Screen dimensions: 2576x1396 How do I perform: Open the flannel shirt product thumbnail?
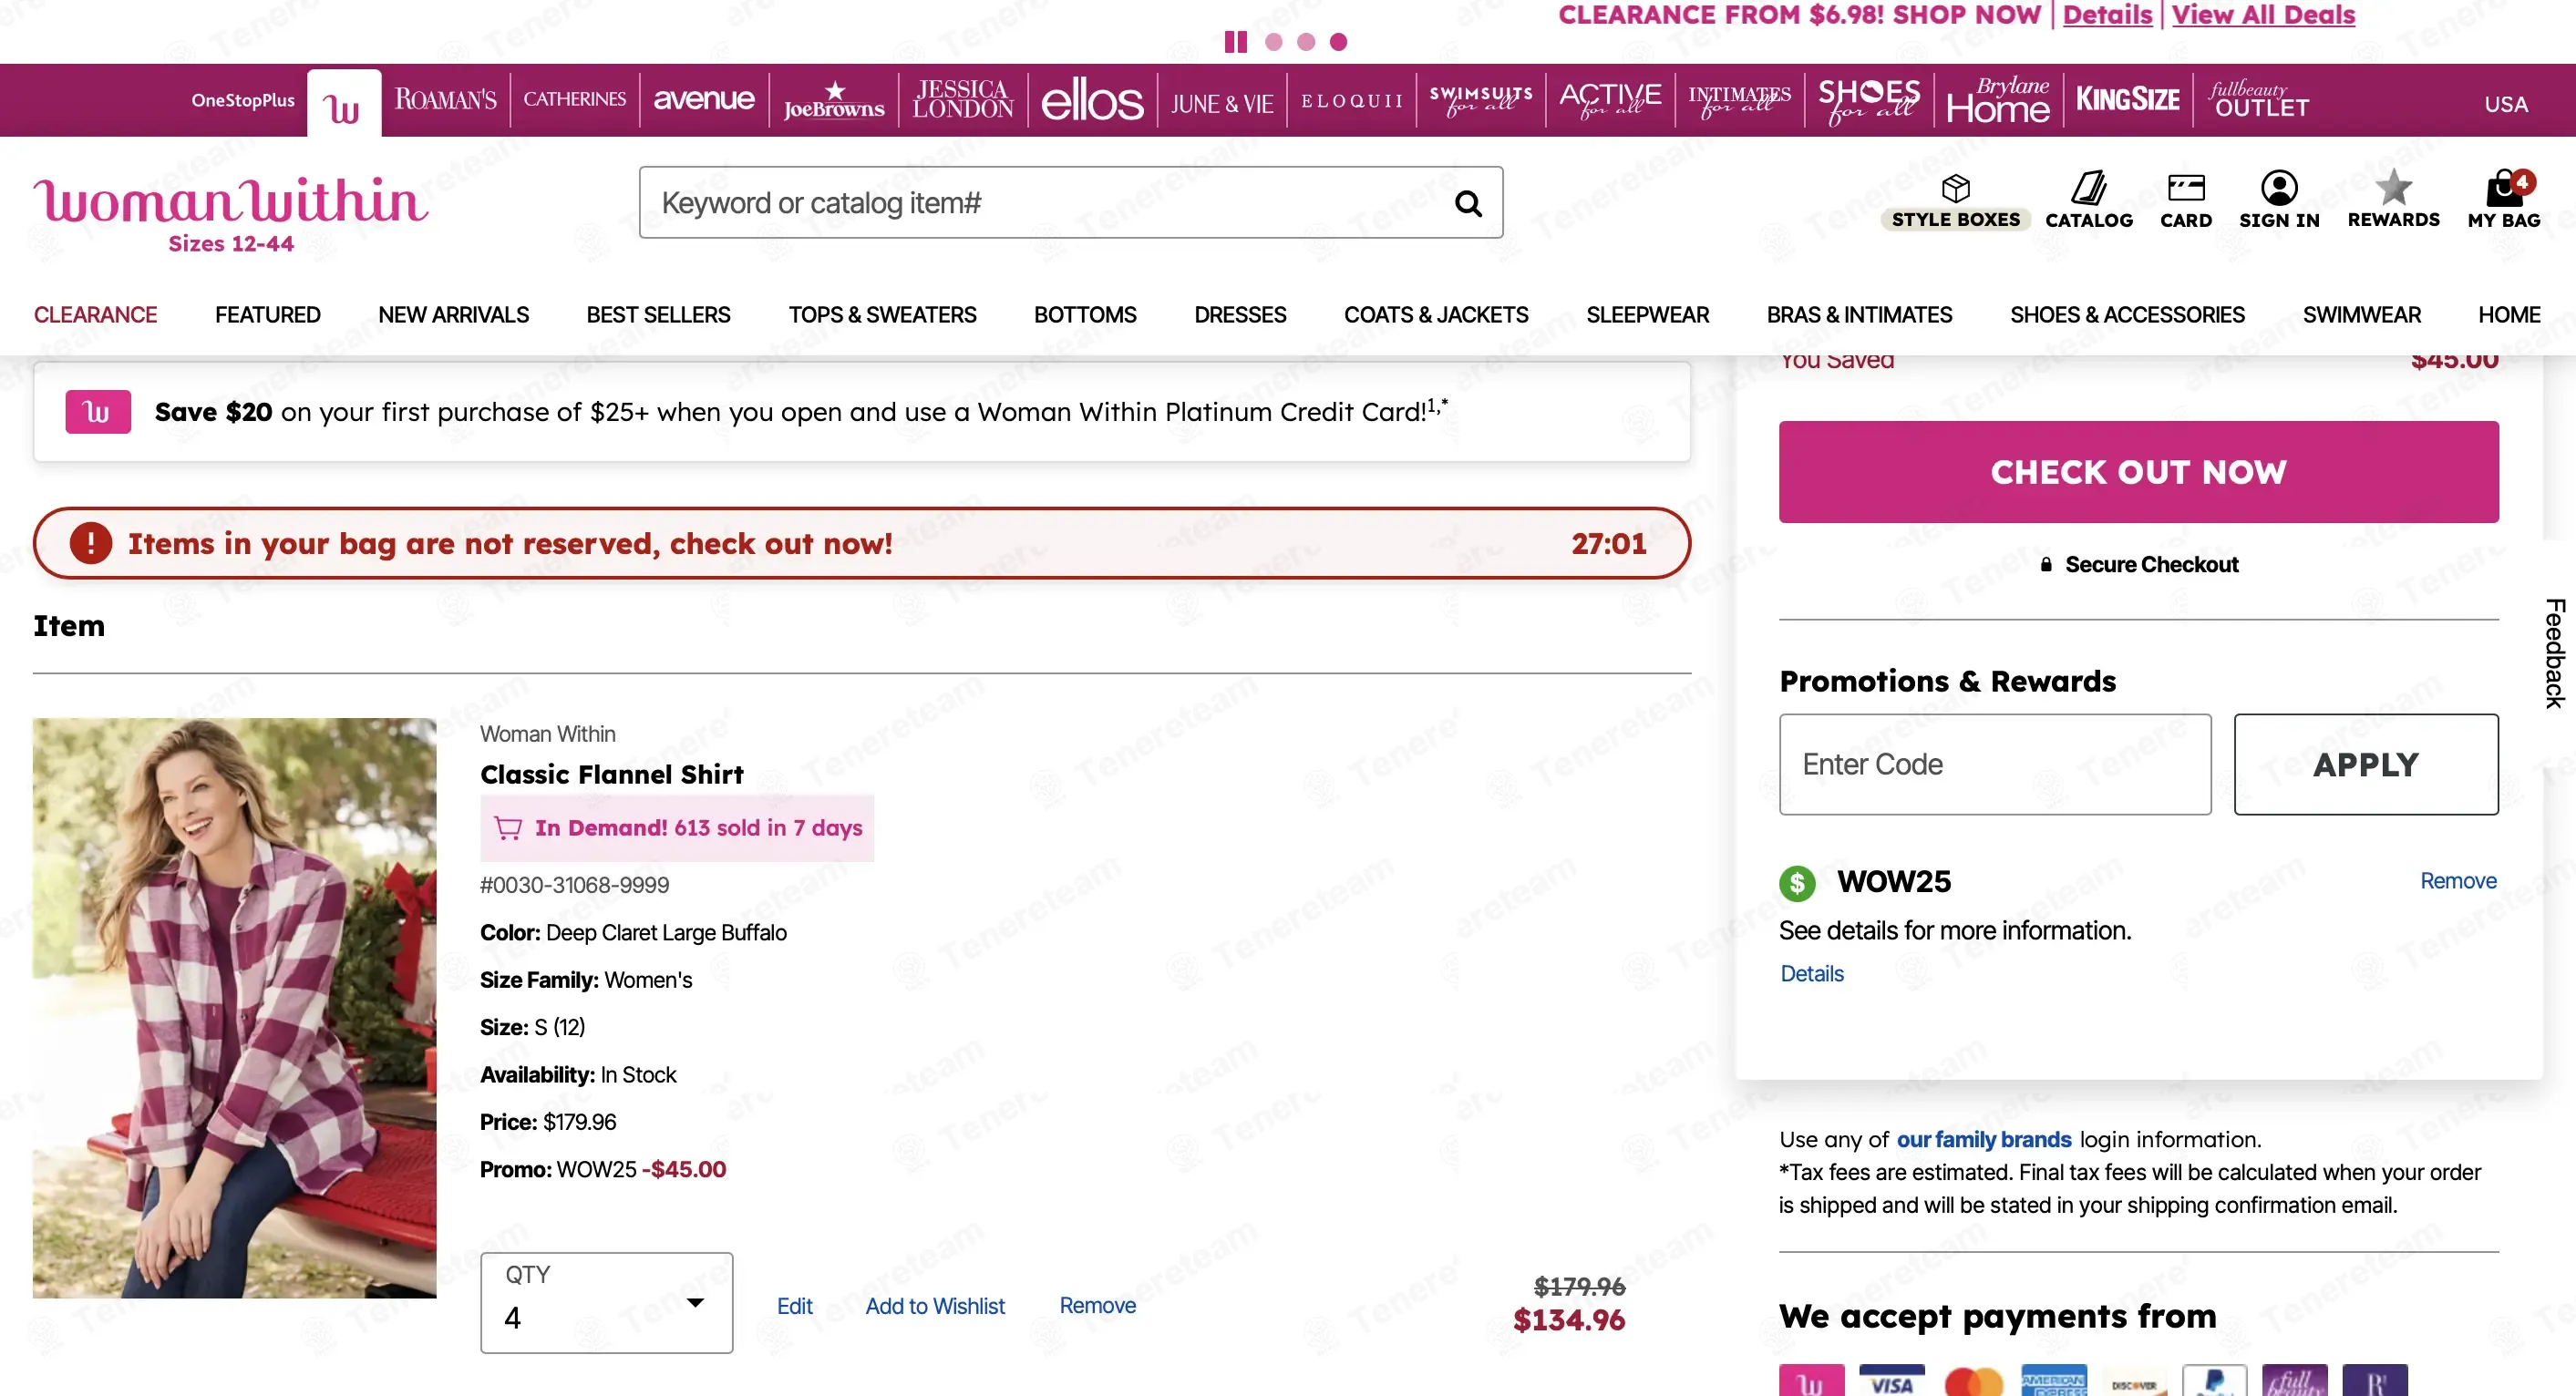pyautogui.click(x=234, y=1008)
